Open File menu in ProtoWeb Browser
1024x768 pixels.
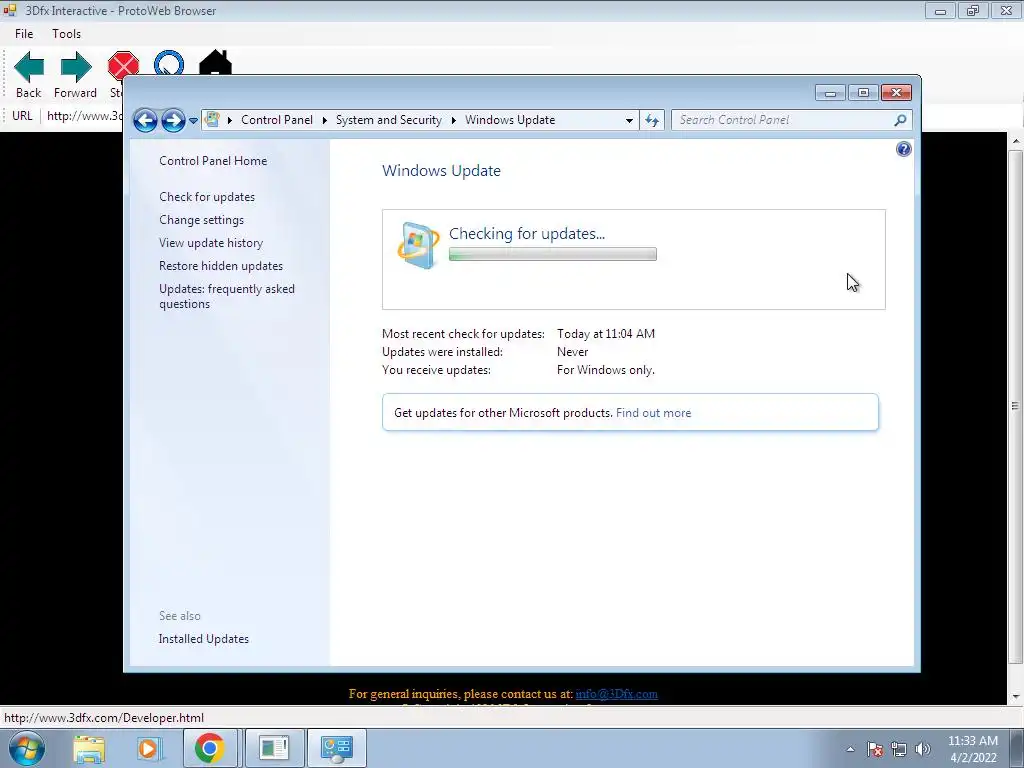point(24,34)
